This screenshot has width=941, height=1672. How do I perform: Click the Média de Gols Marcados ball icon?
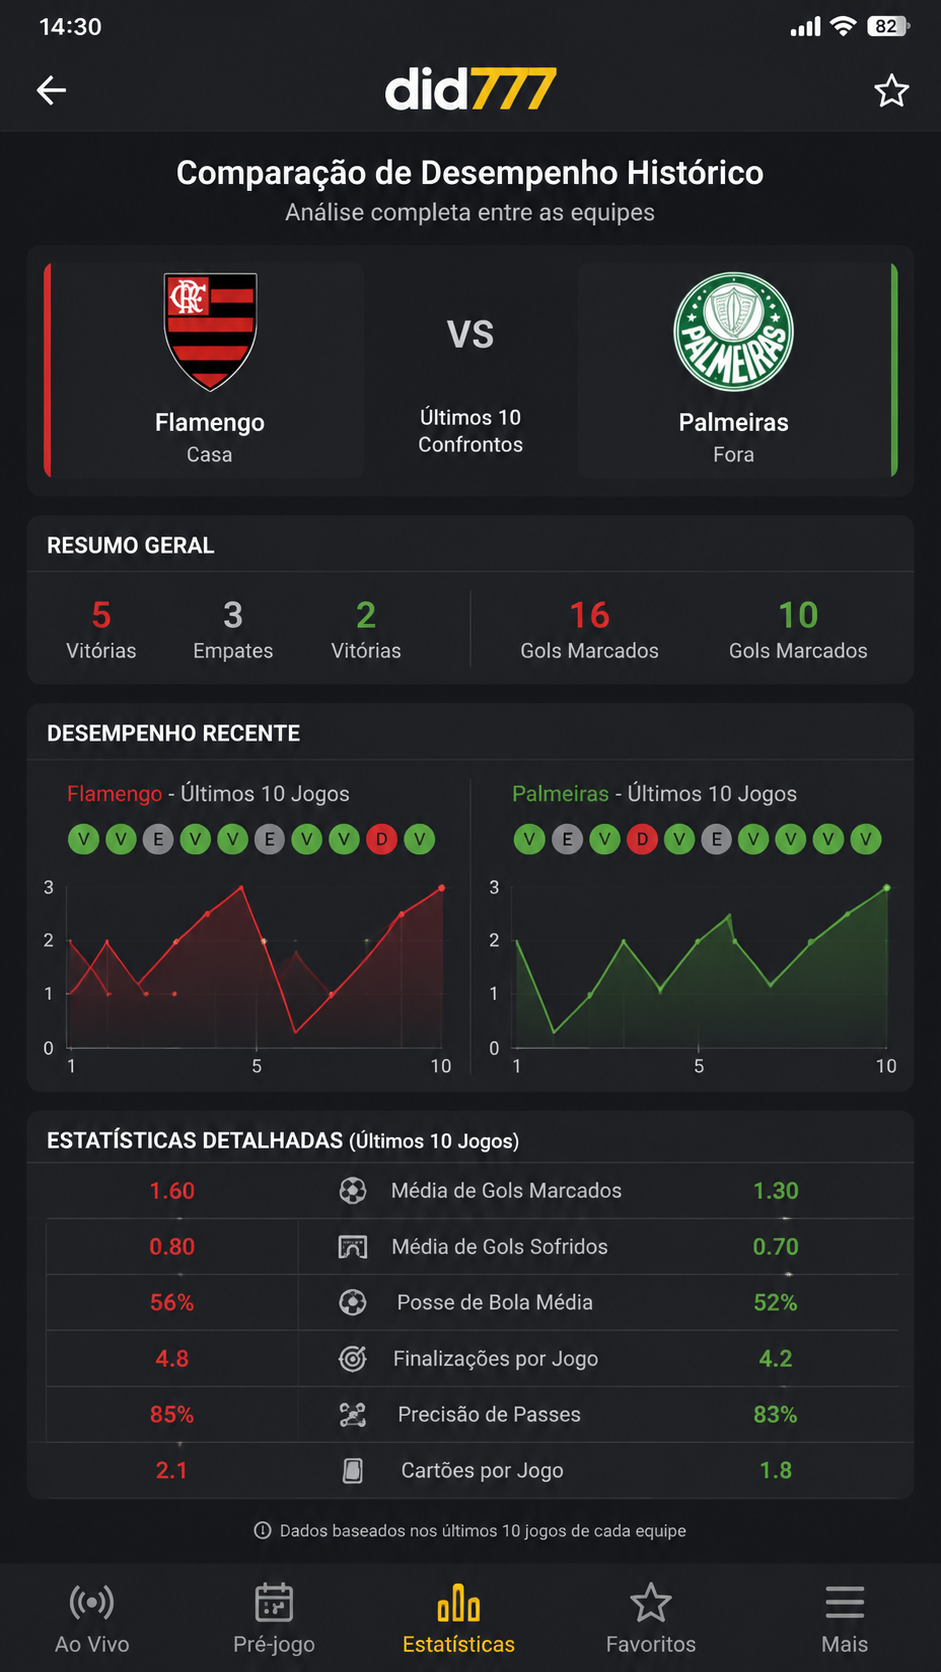click(x=353, y=1191)
